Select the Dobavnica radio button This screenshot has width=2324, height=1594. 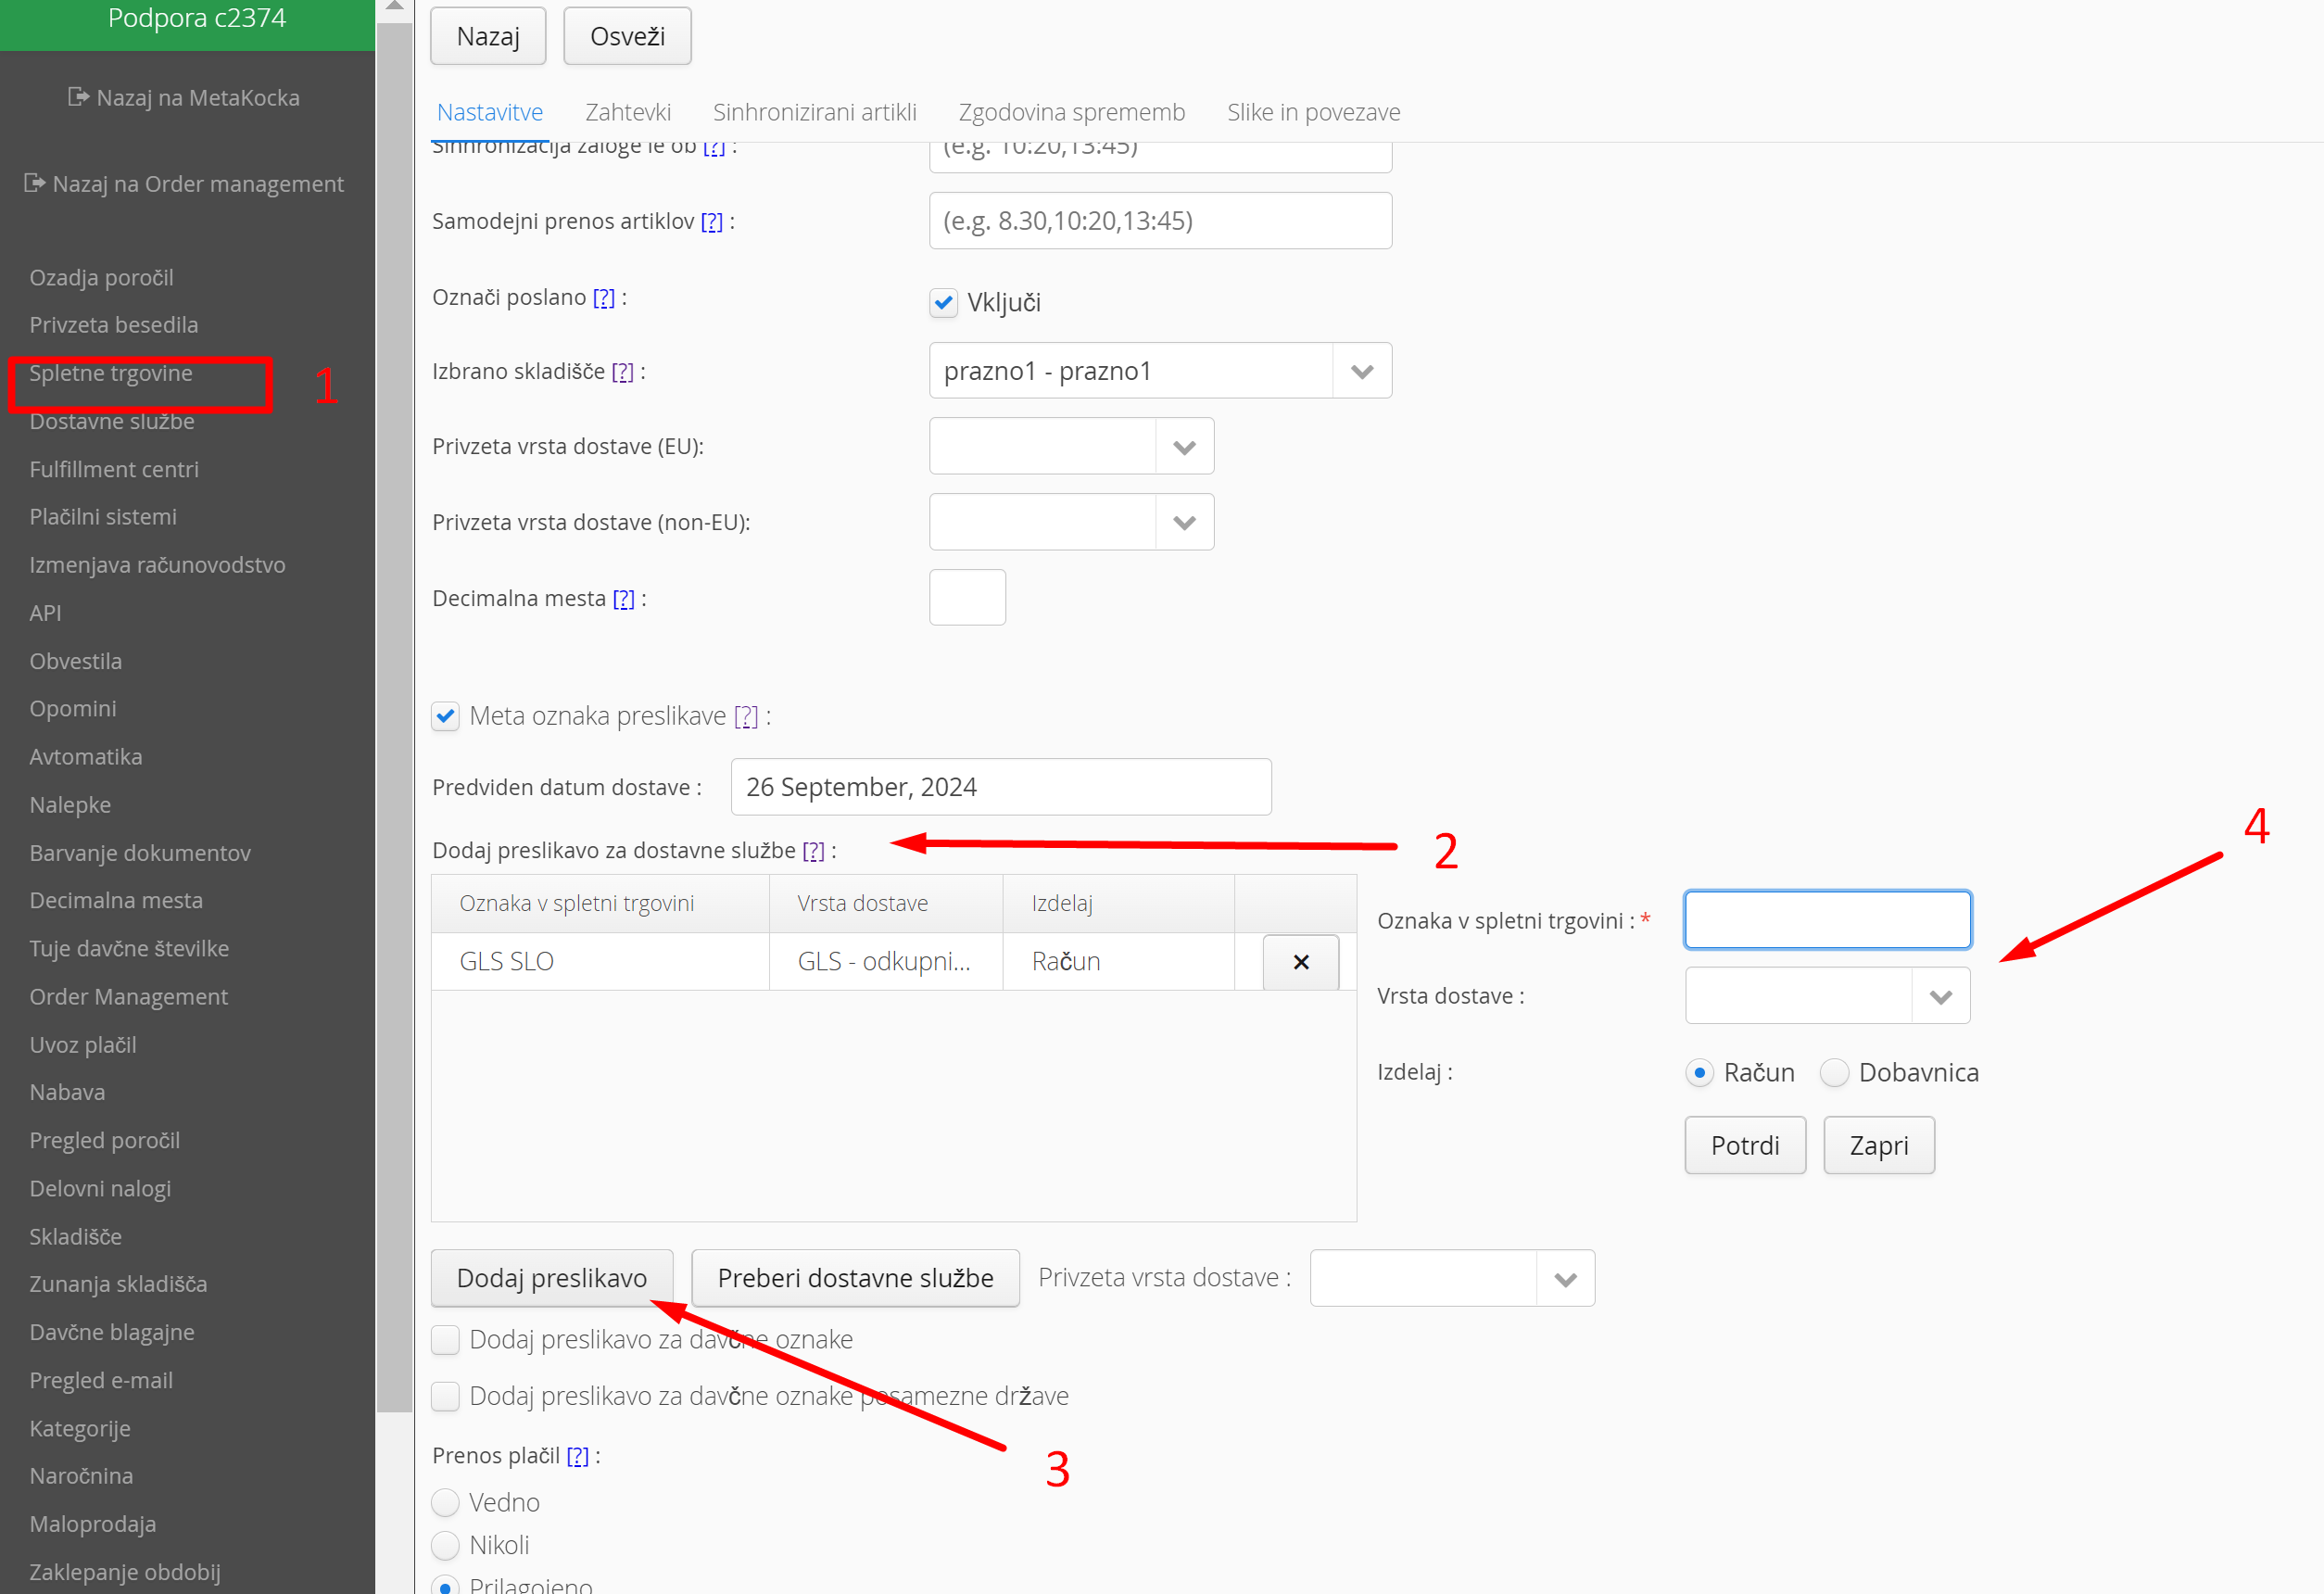point(1834,1072)
